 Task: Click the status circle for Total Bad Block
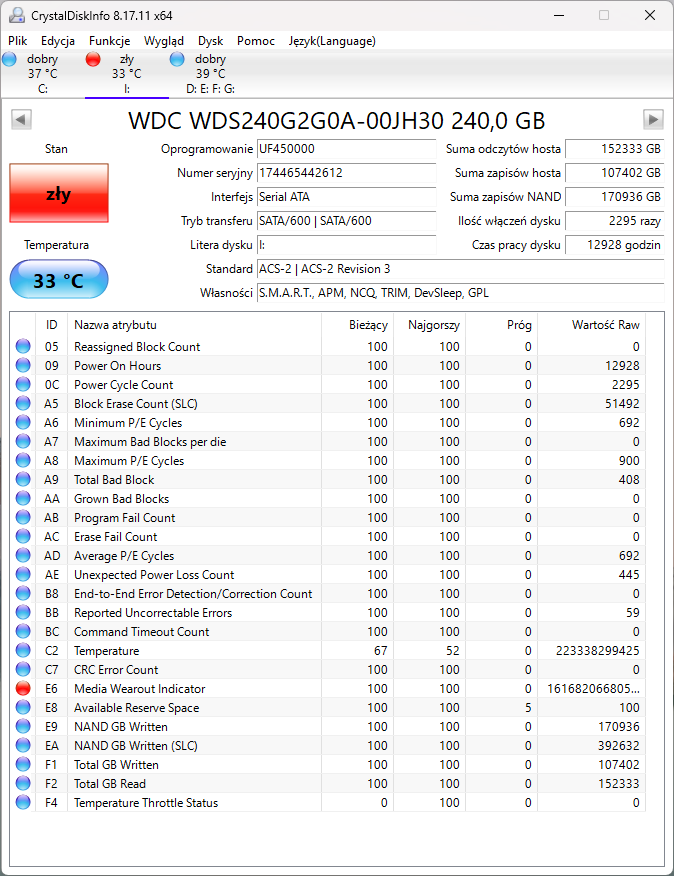(x=23, y=479)
